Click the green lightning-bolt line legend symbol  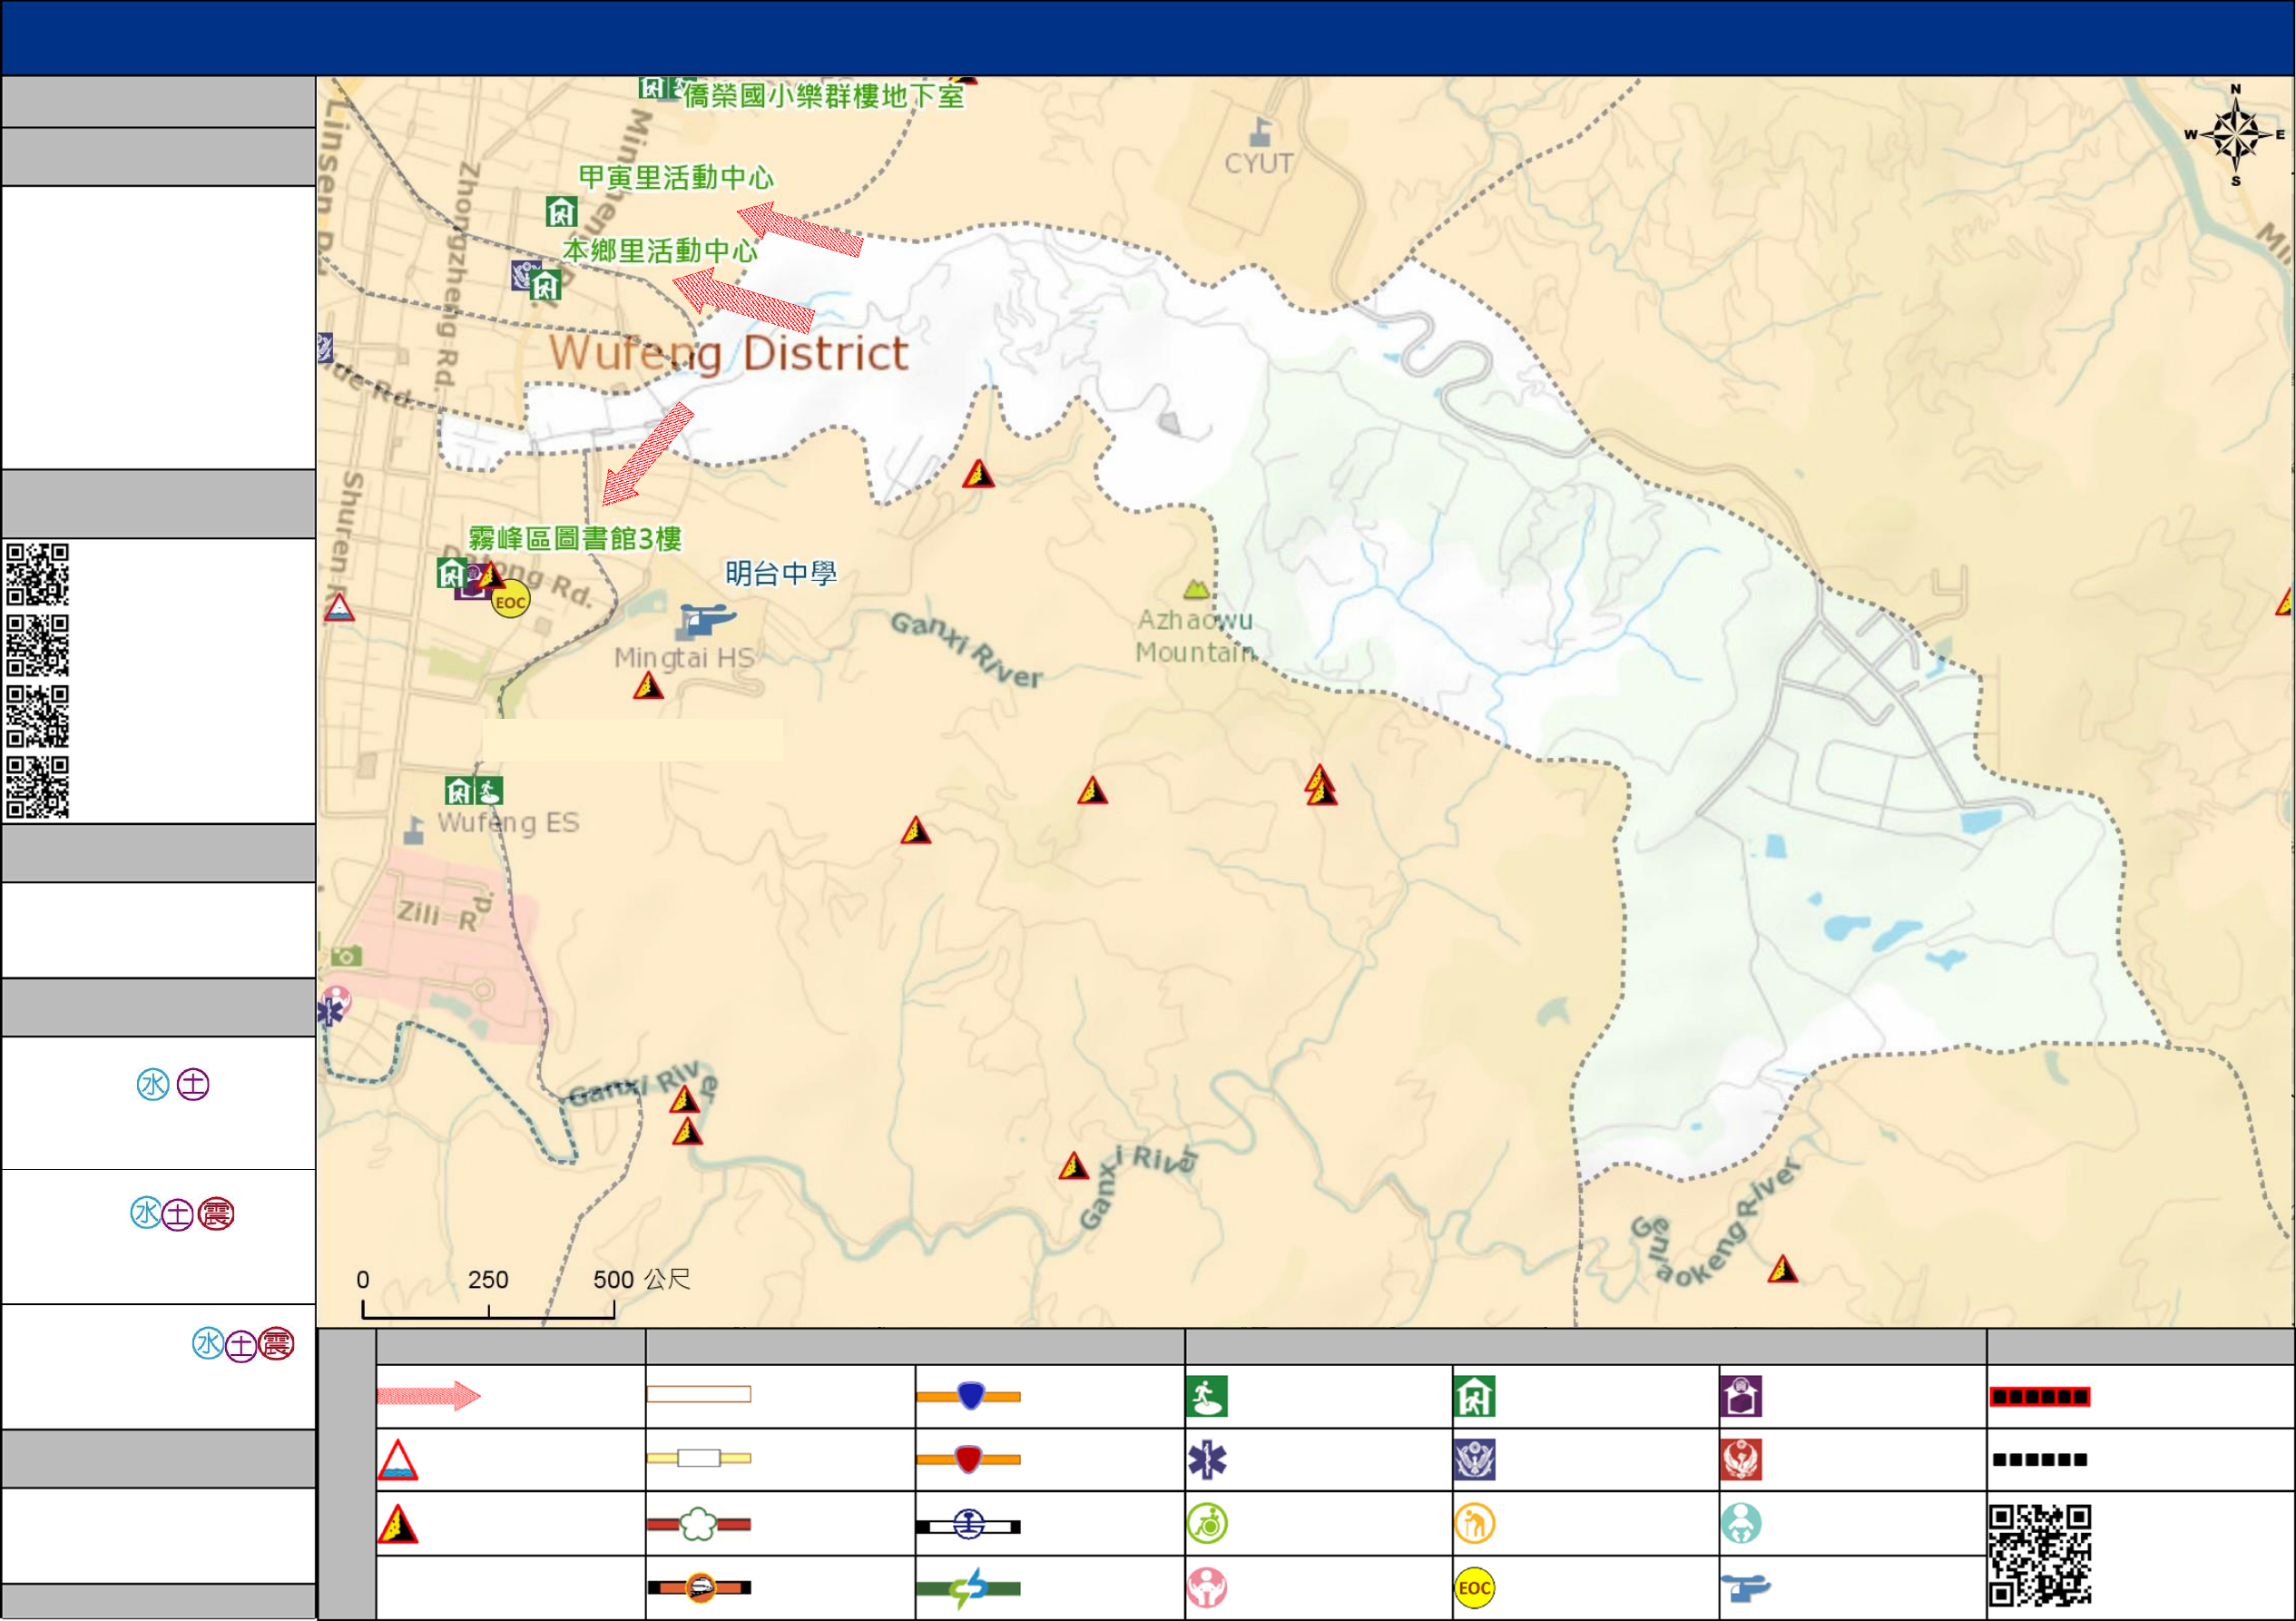(969, 1588)
